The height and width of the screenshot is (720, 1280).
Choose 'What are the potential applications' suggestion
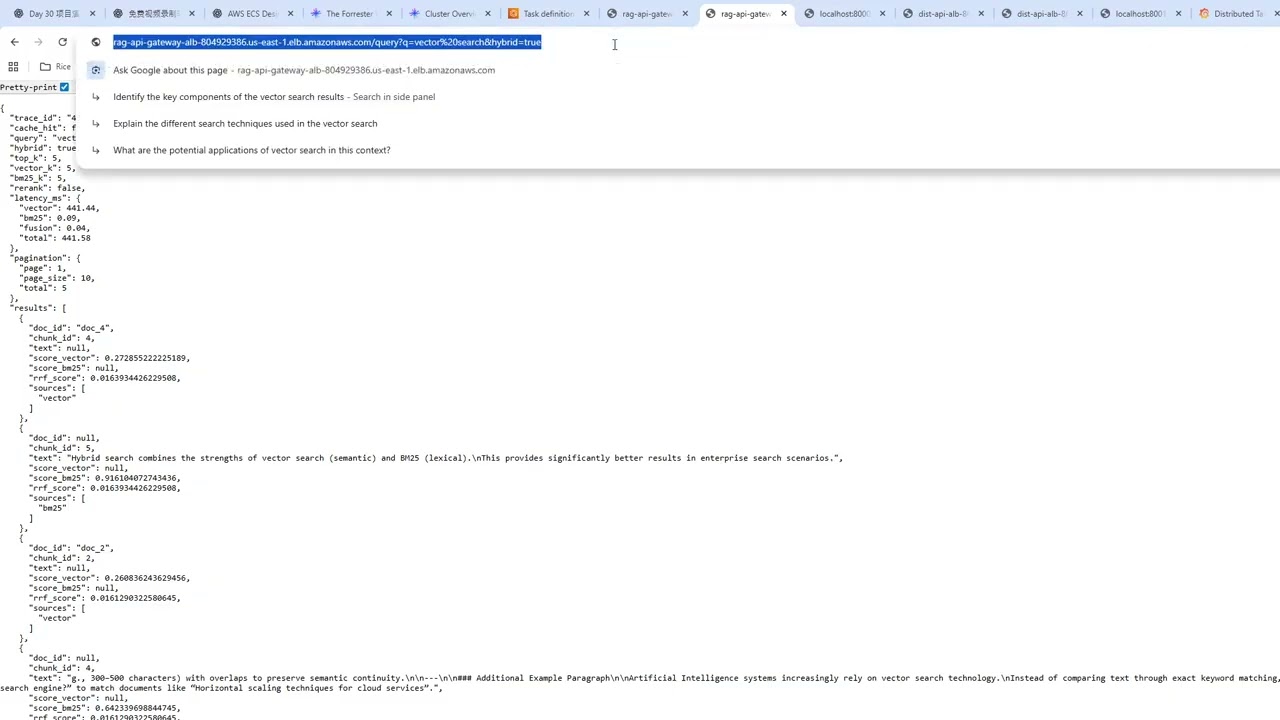678,150
